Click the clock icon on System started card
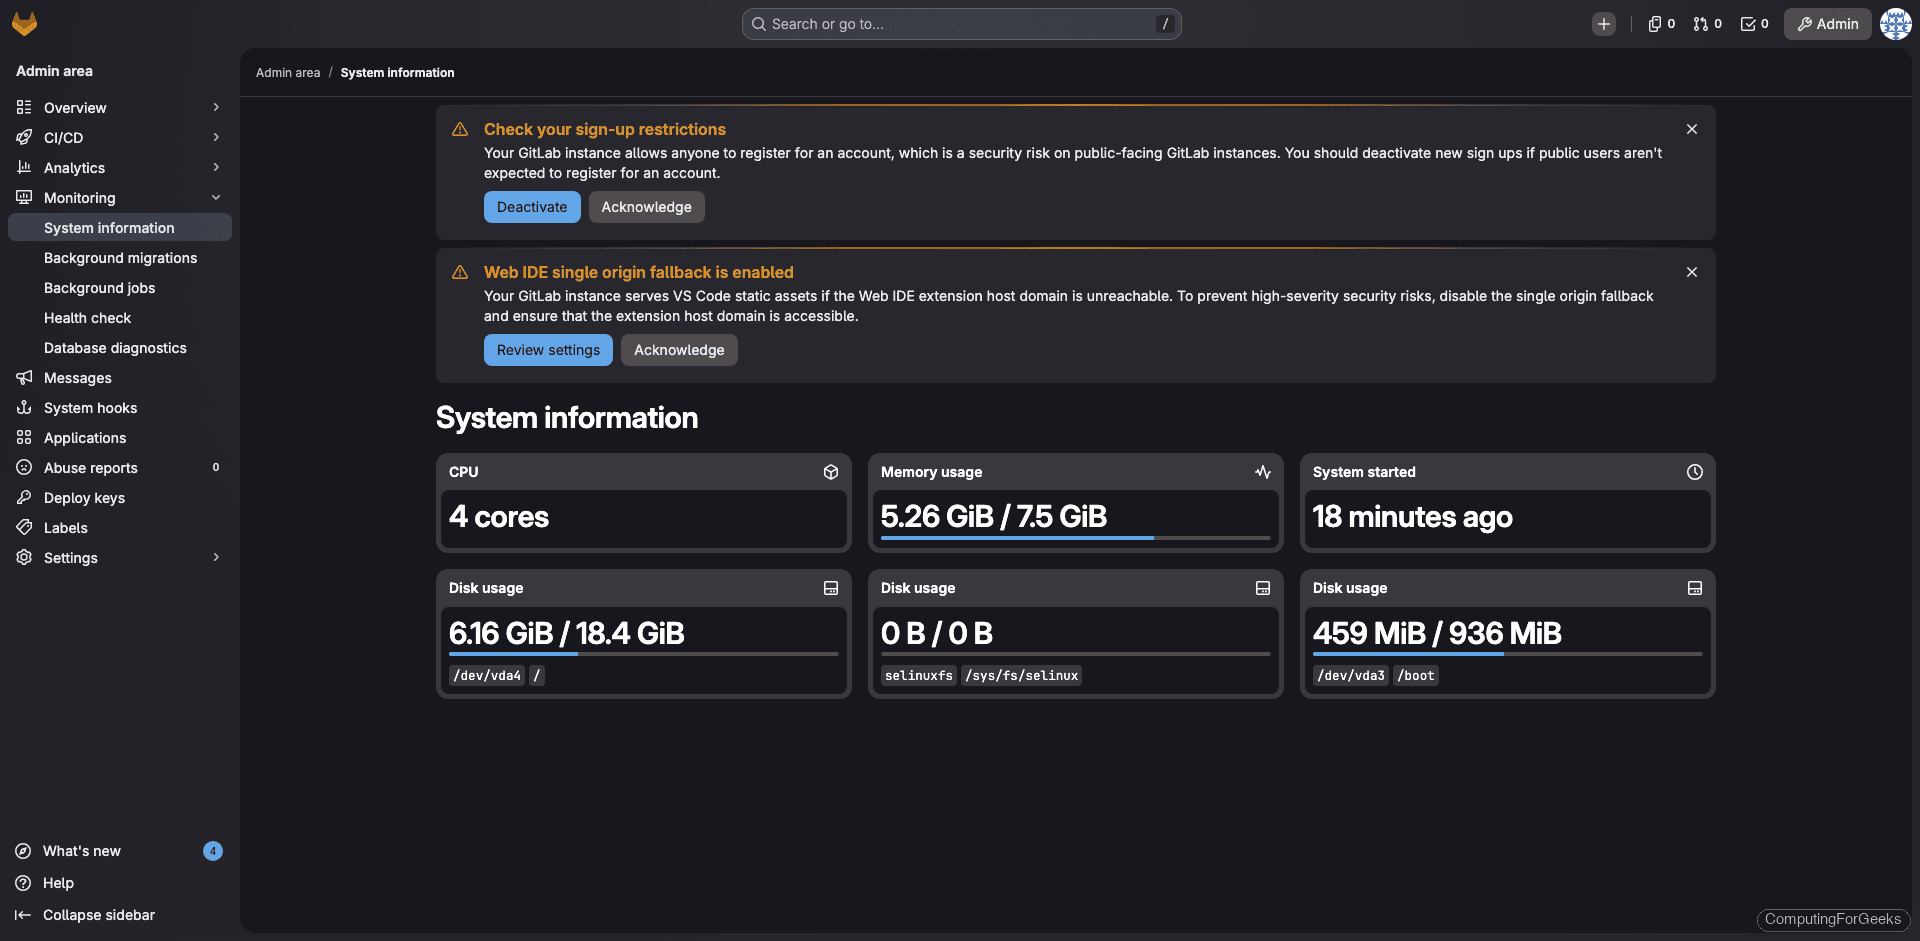 (1694, 472)
